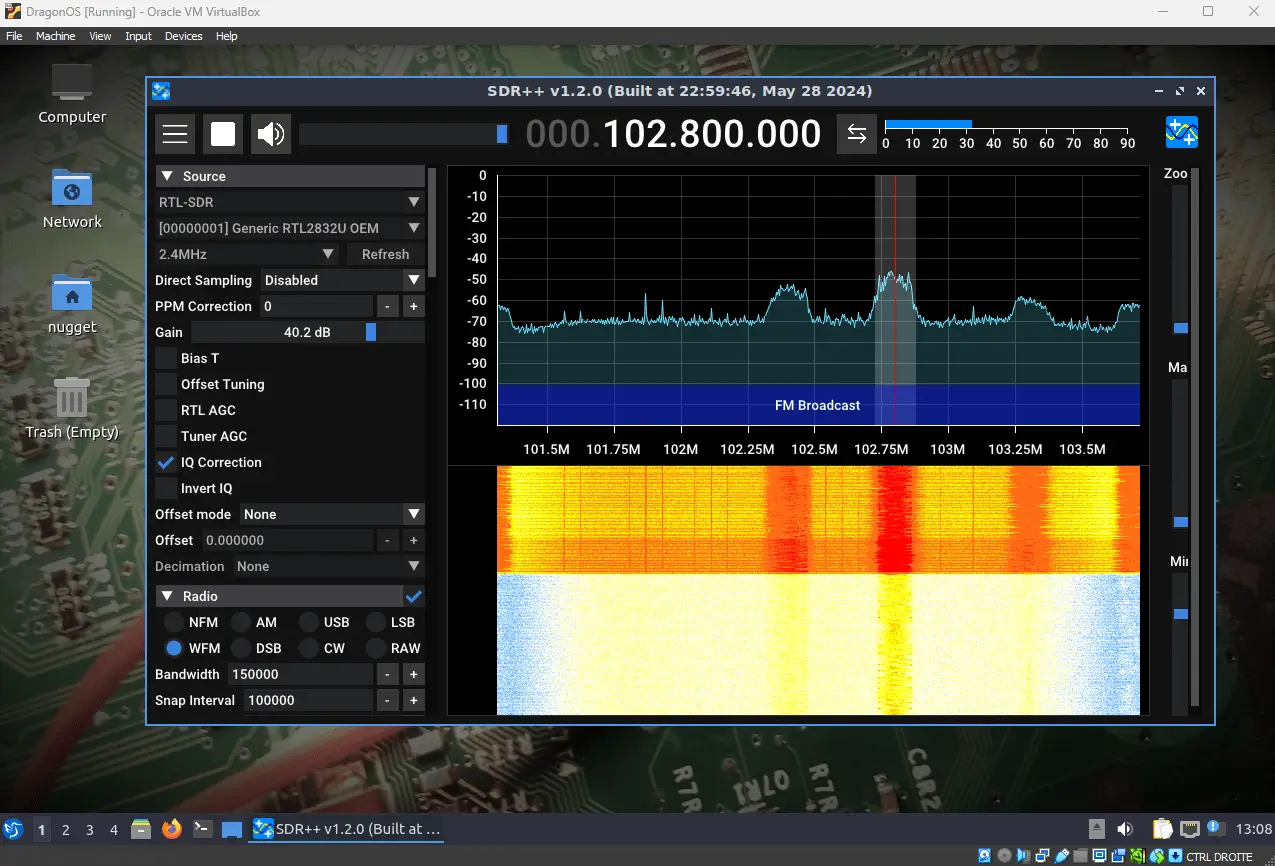Open the SDR++ side menu via hamburger icon

(175, 133)
